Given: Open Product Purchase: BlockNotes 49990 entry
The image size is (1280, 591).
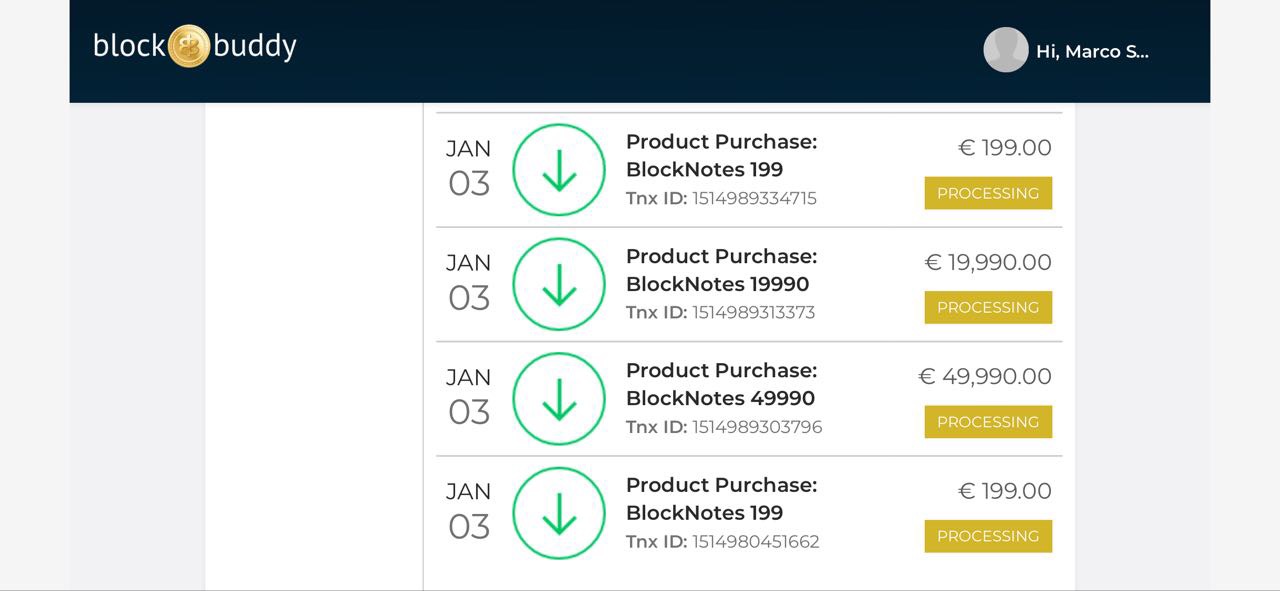Looking at the screenshot, I should (x=721, y=384).
